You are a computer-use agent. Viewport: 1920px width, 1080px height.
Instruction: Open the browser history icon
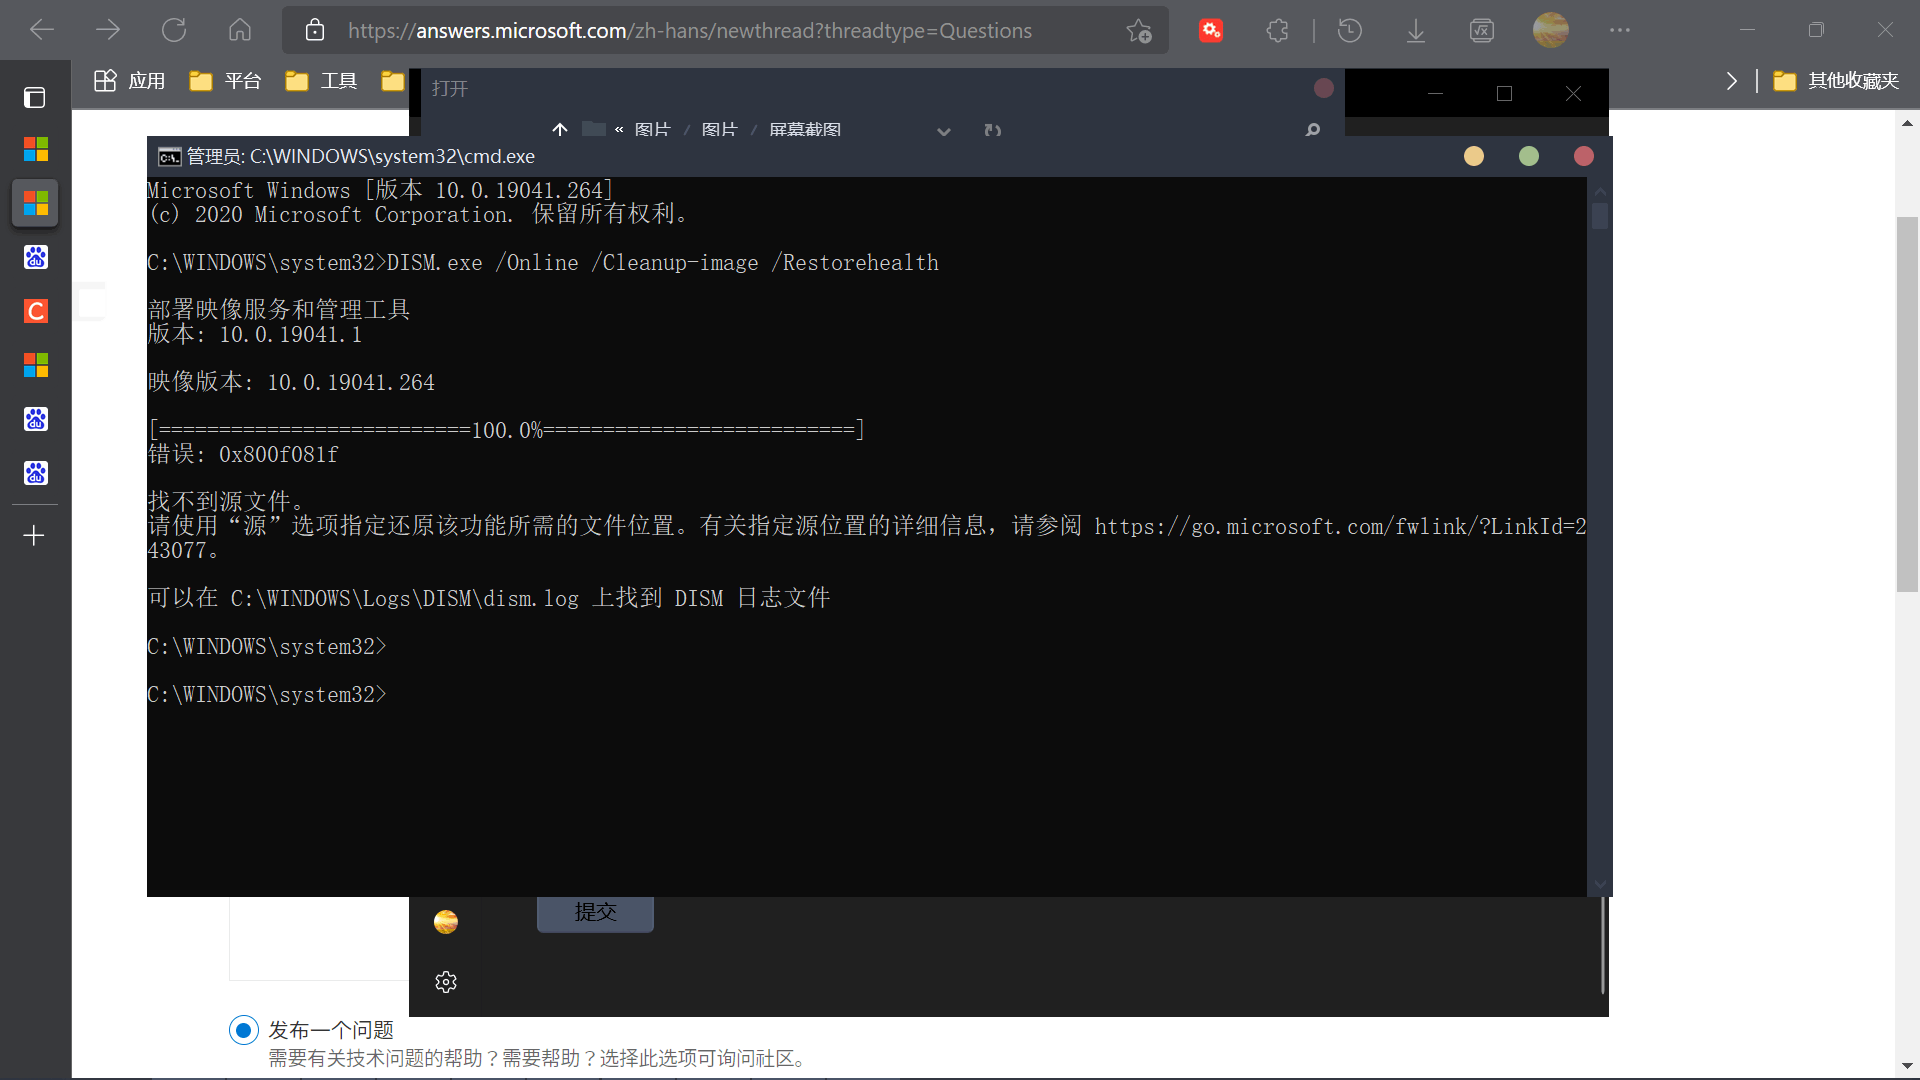(1349, 31)
